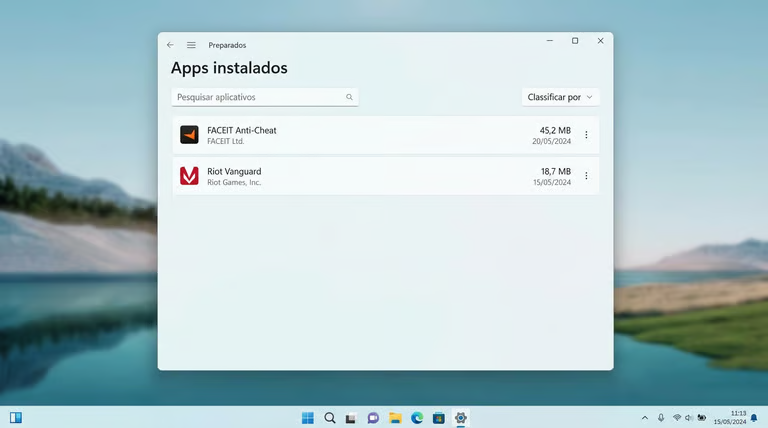This screenshot has width=768, height=428.
Task: Go back using the arrow icon
Action: tap(170, 45)
